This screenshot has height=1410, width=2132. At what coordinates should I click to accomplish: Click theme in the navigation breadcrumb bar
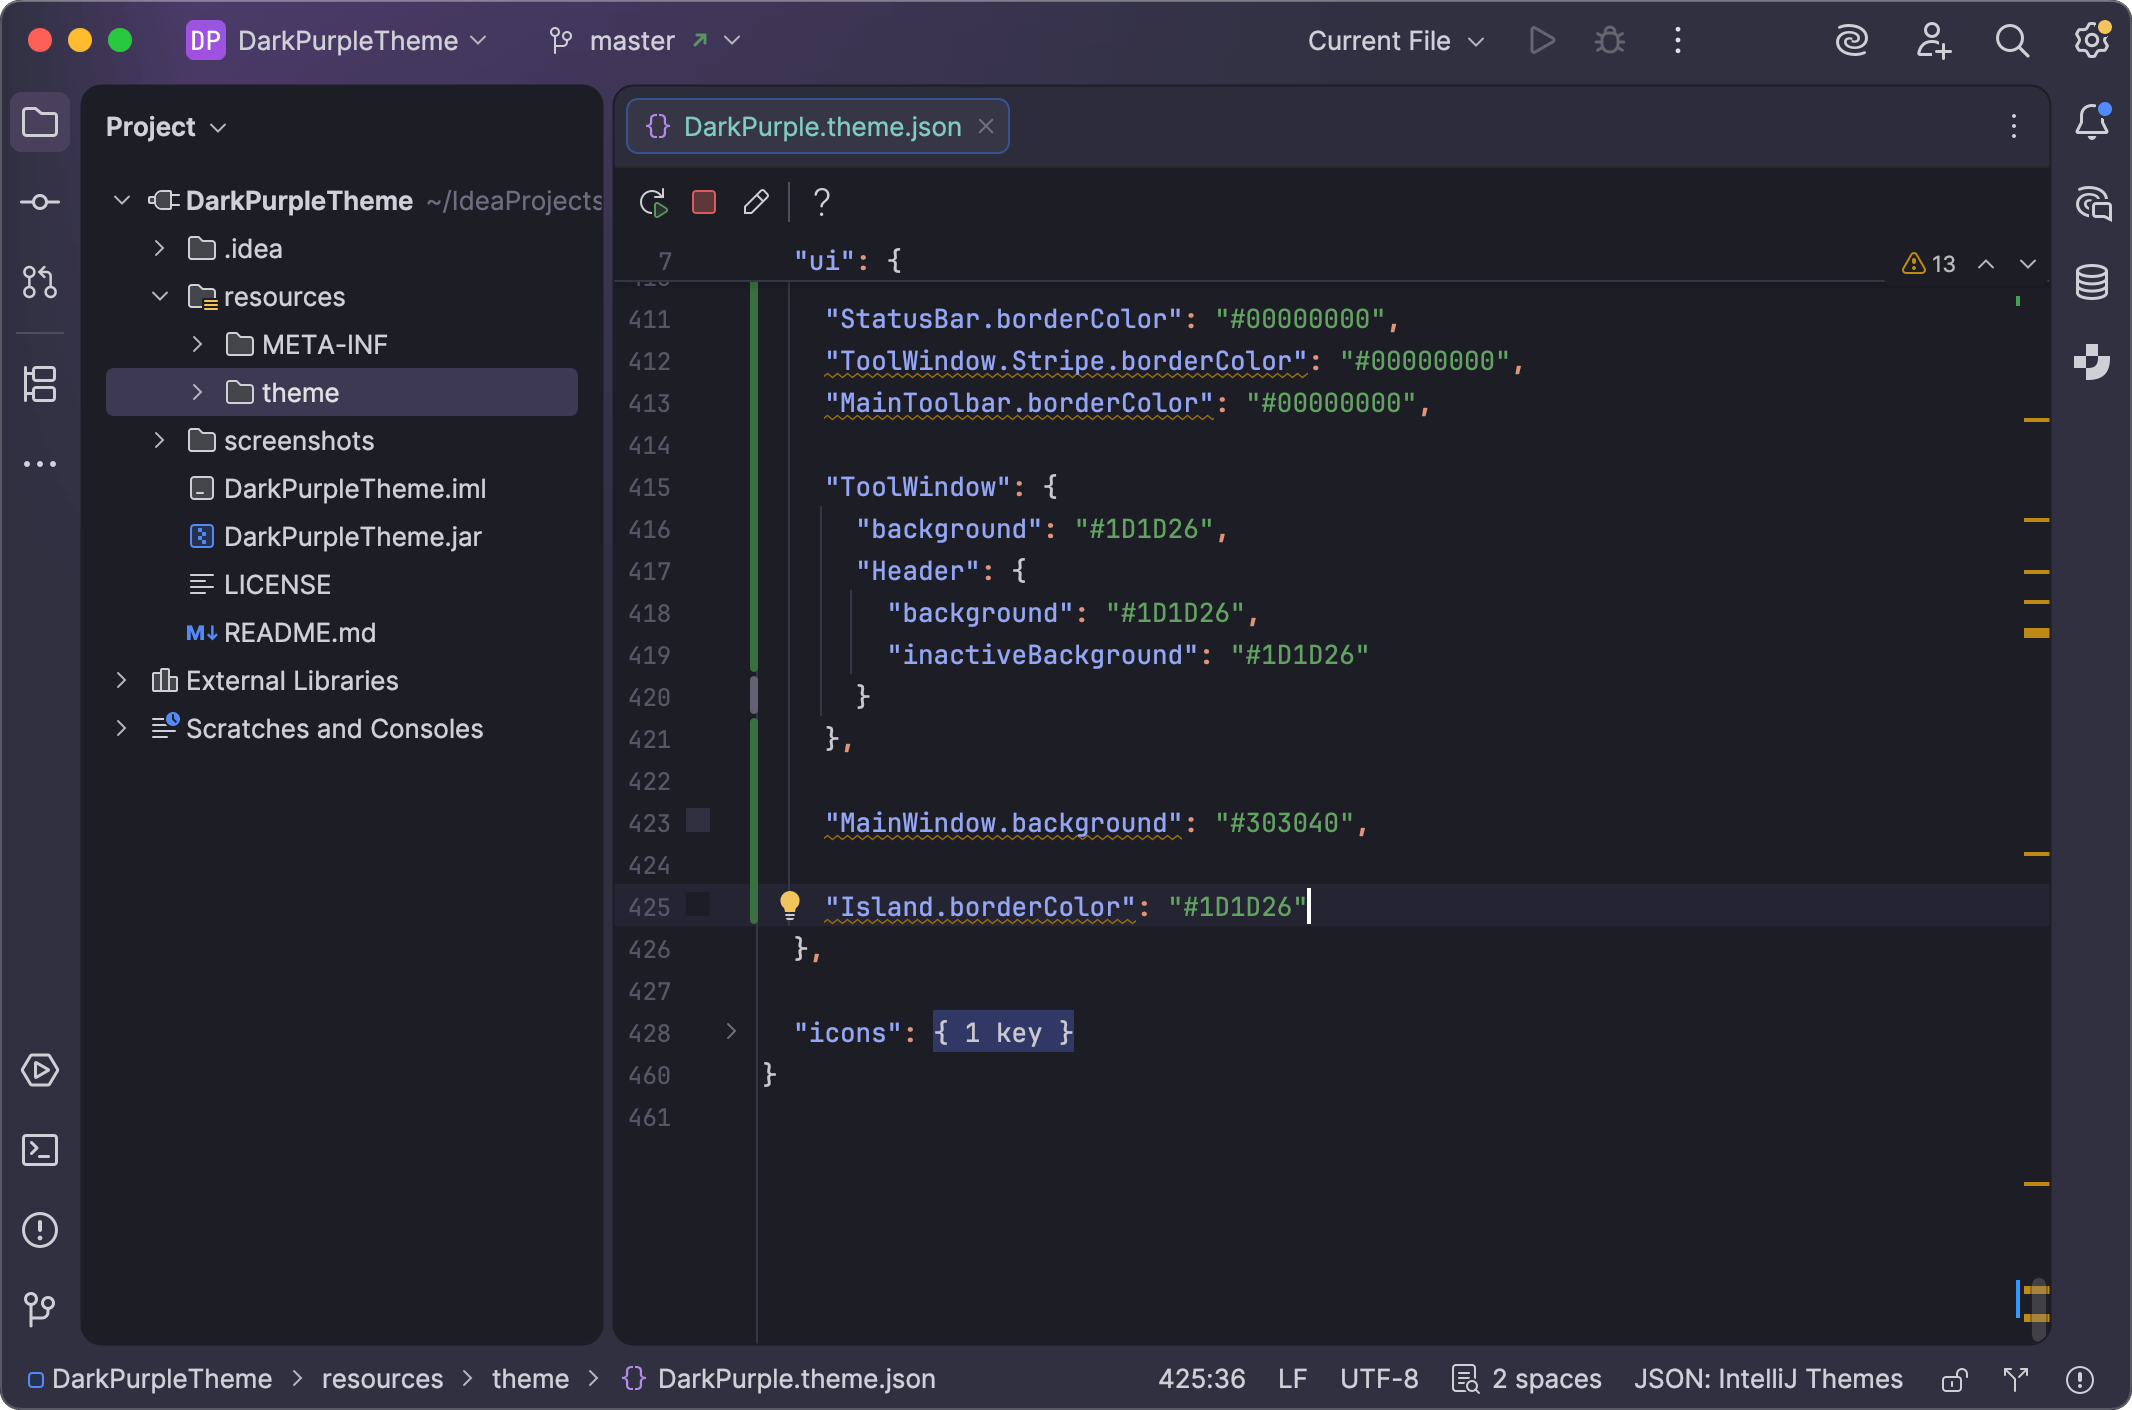(x=529, y=1379)
